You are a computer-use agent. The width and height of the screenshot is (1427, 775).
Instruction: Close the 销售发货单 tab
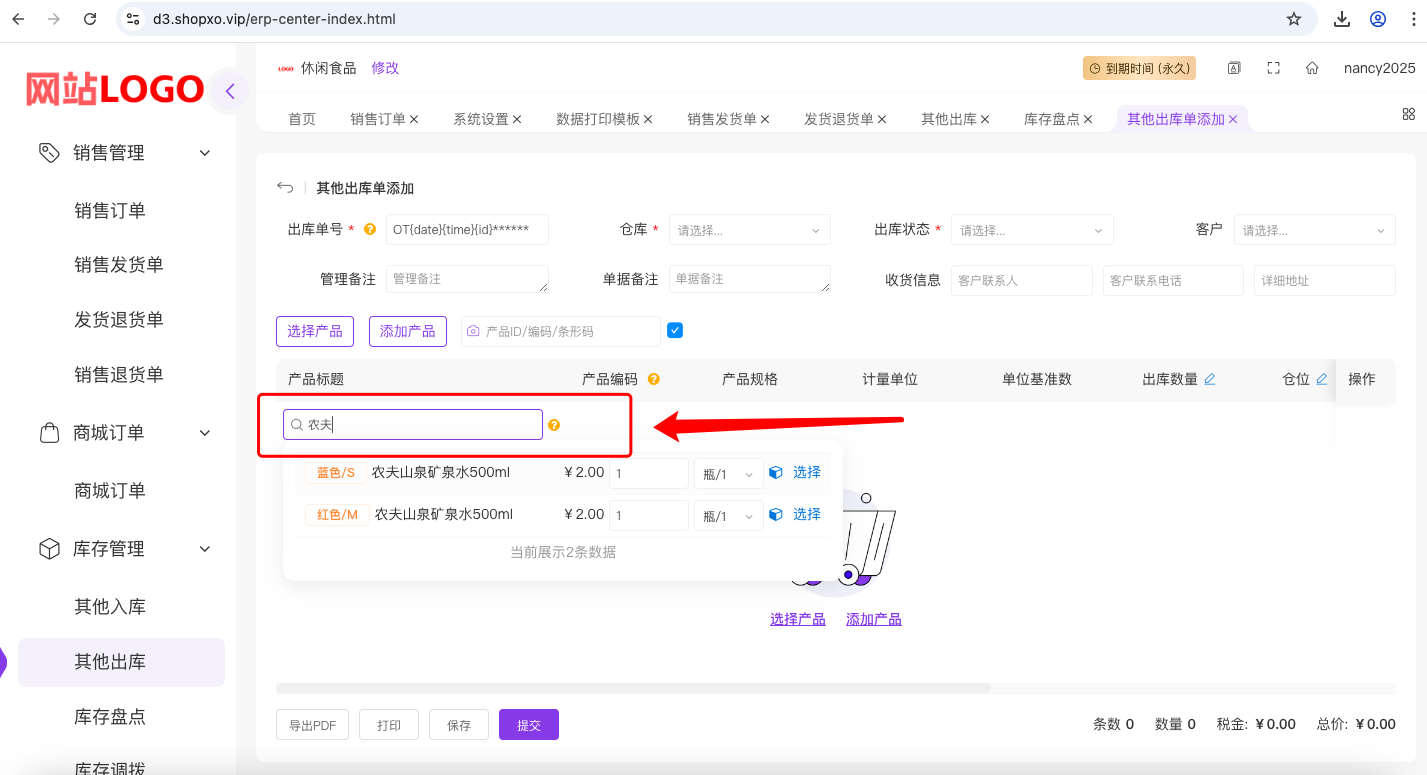765,119
